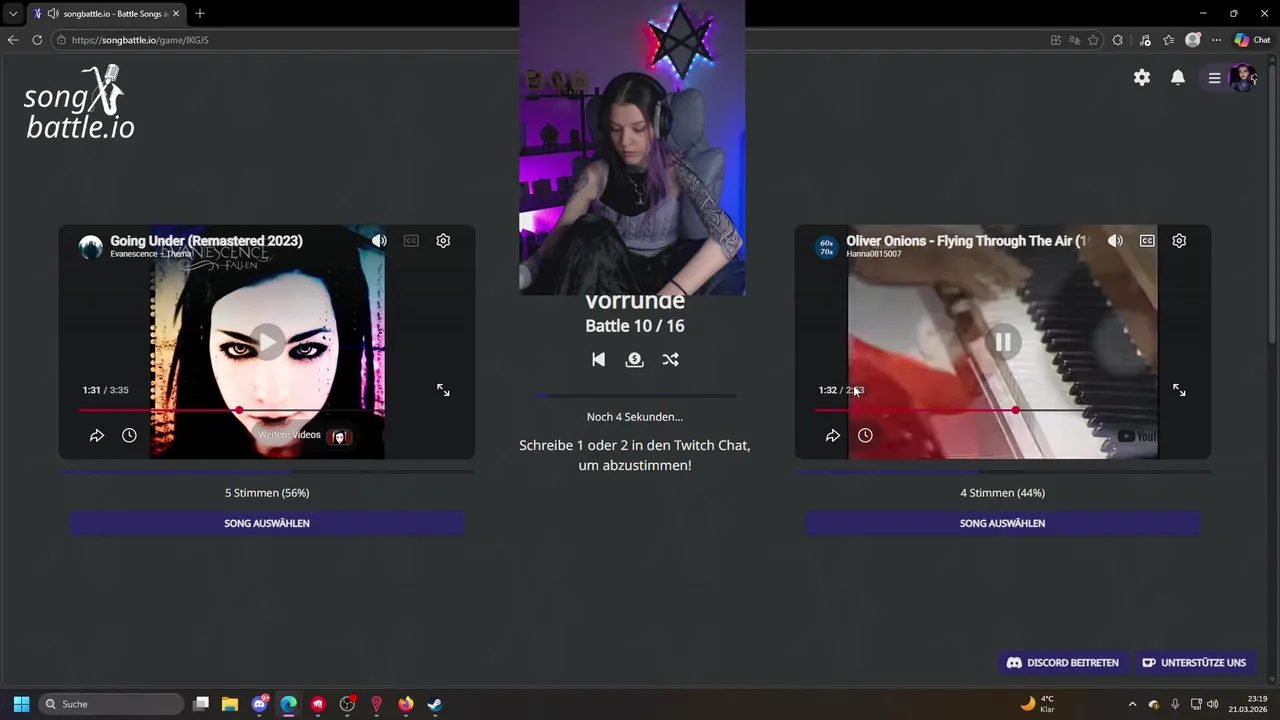
Task: Mute the tab via its speaker icon
Action: [53, 14]
